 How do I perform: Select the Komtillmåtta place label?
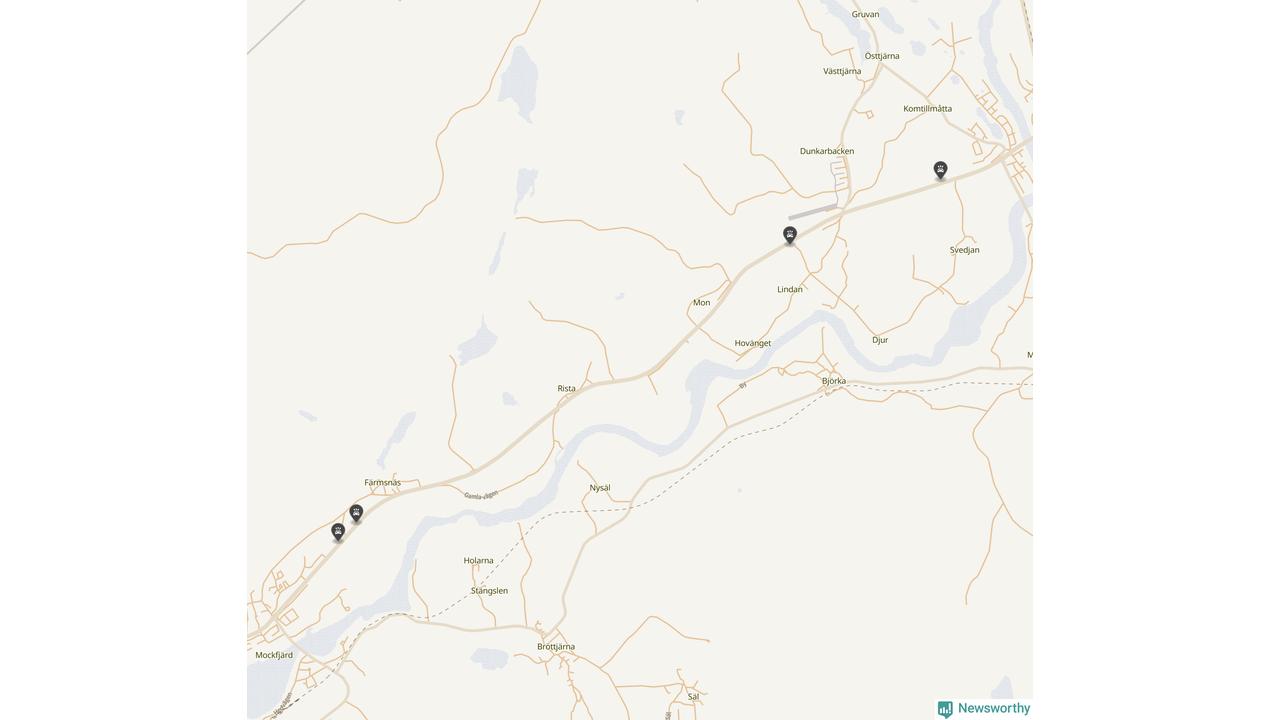928,109
